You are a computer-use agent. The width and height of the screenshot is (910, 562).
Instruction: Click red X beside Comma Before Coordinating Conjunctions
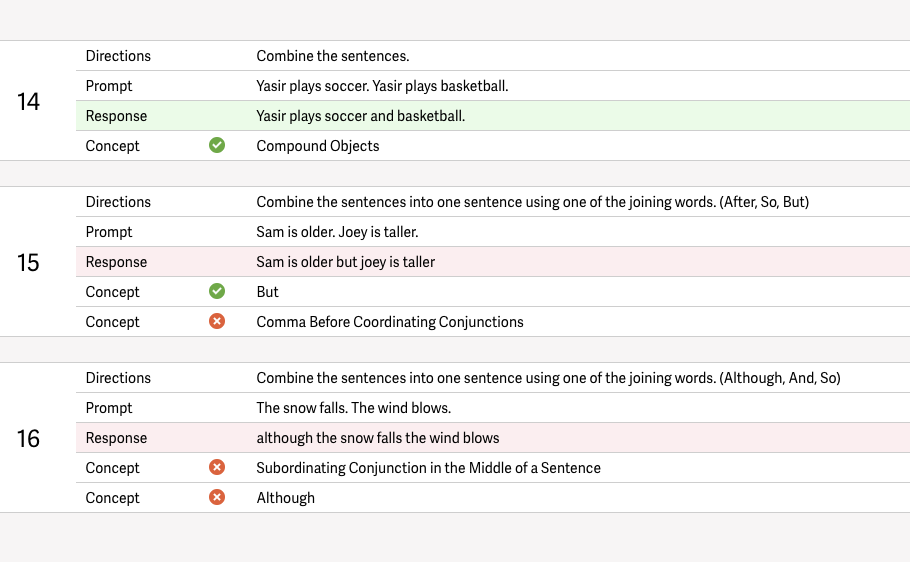coord(217,321)
